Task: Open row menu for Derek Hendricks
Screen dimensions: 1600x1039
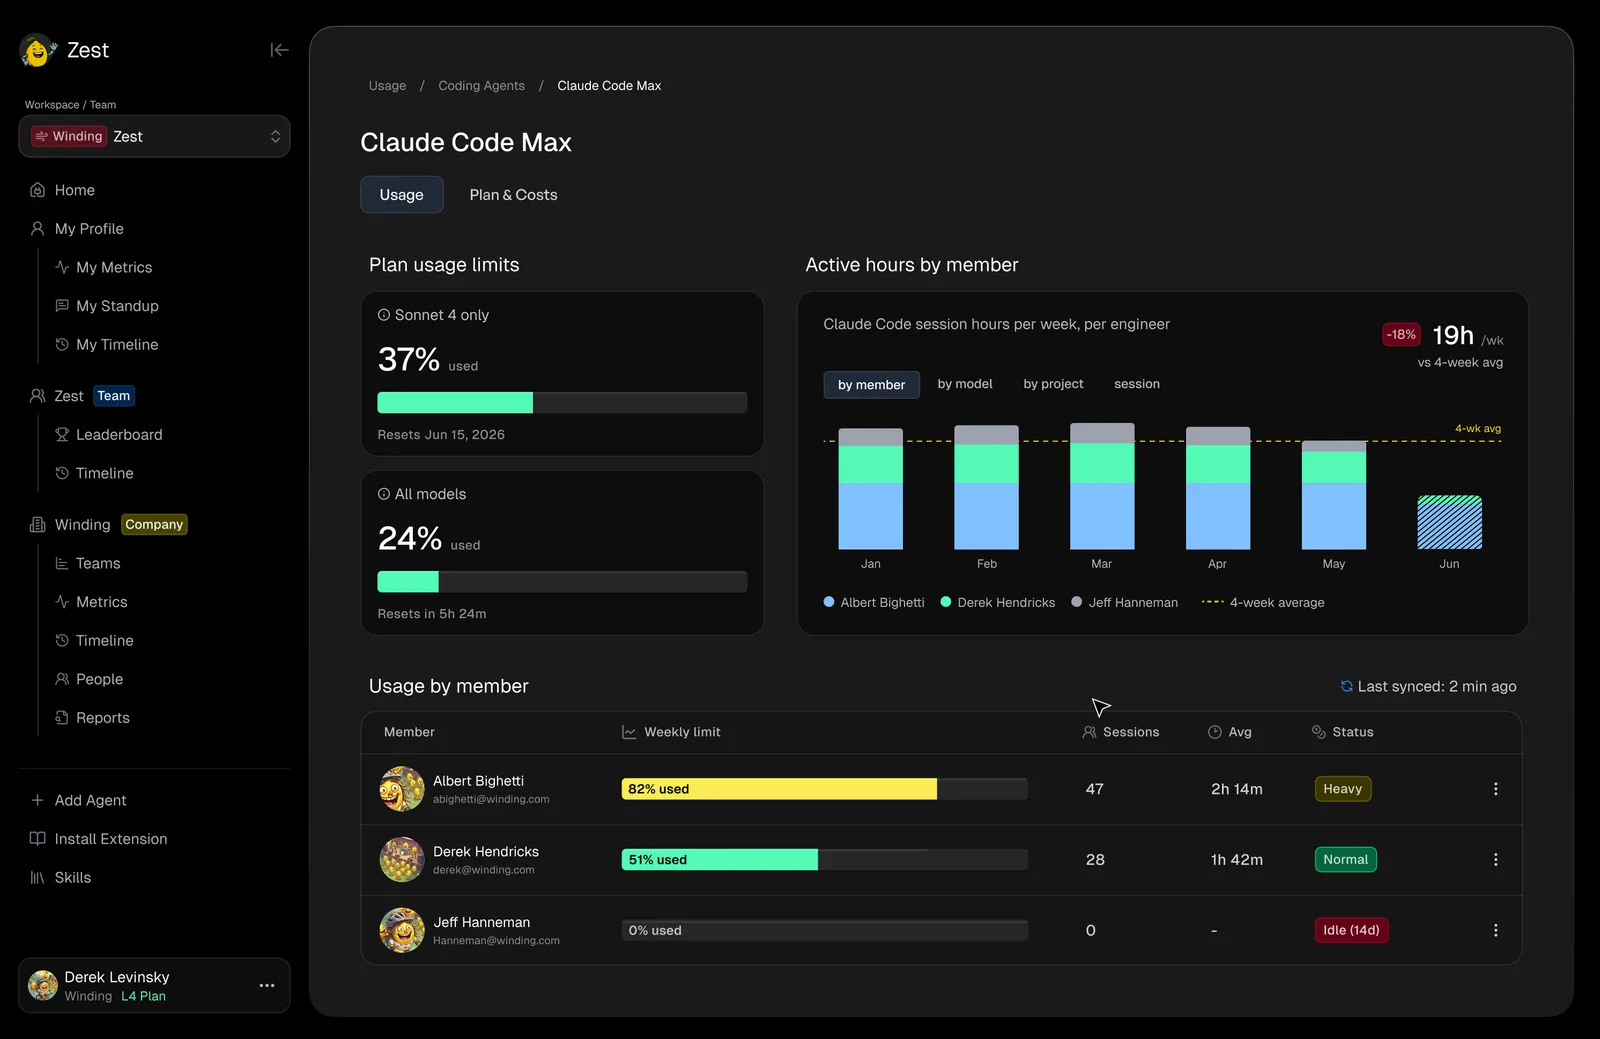Action: [x=1496, y=860]
